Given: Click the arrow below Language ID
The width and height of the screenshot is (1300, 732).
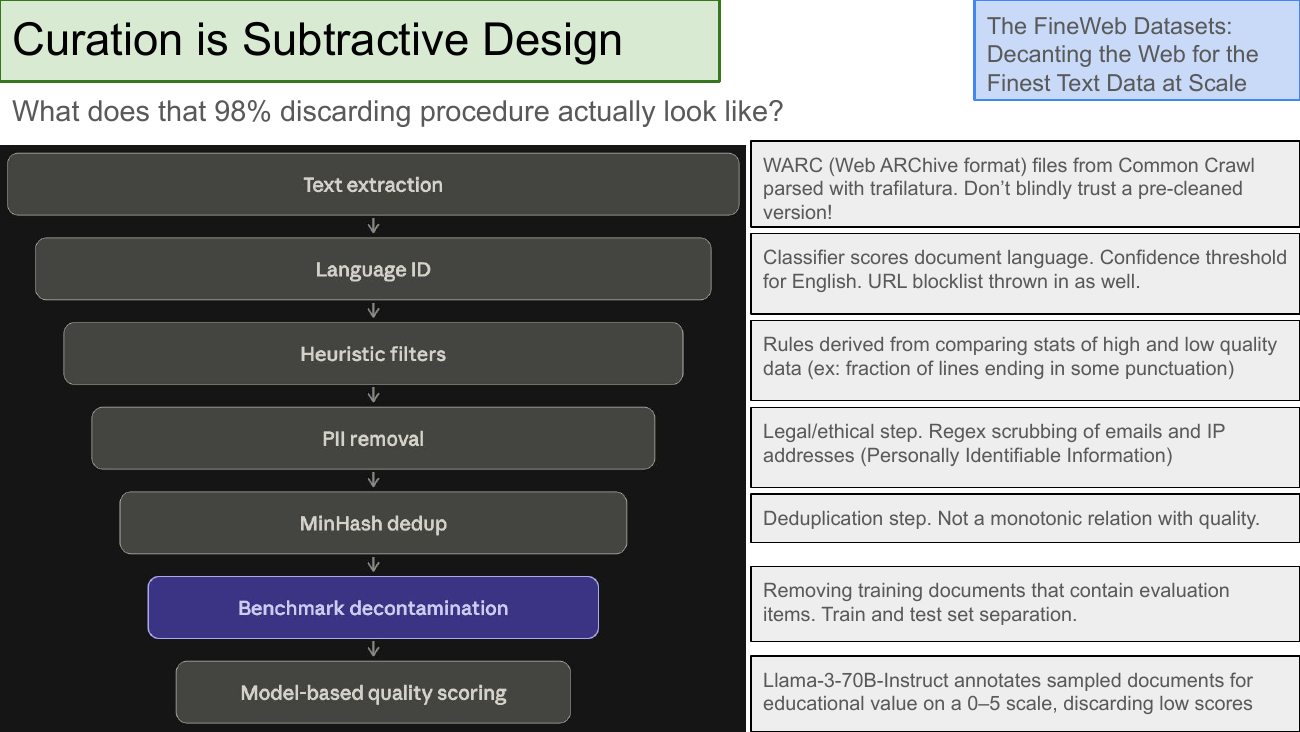Looking at the screenshot, I should tap(373, 312).
